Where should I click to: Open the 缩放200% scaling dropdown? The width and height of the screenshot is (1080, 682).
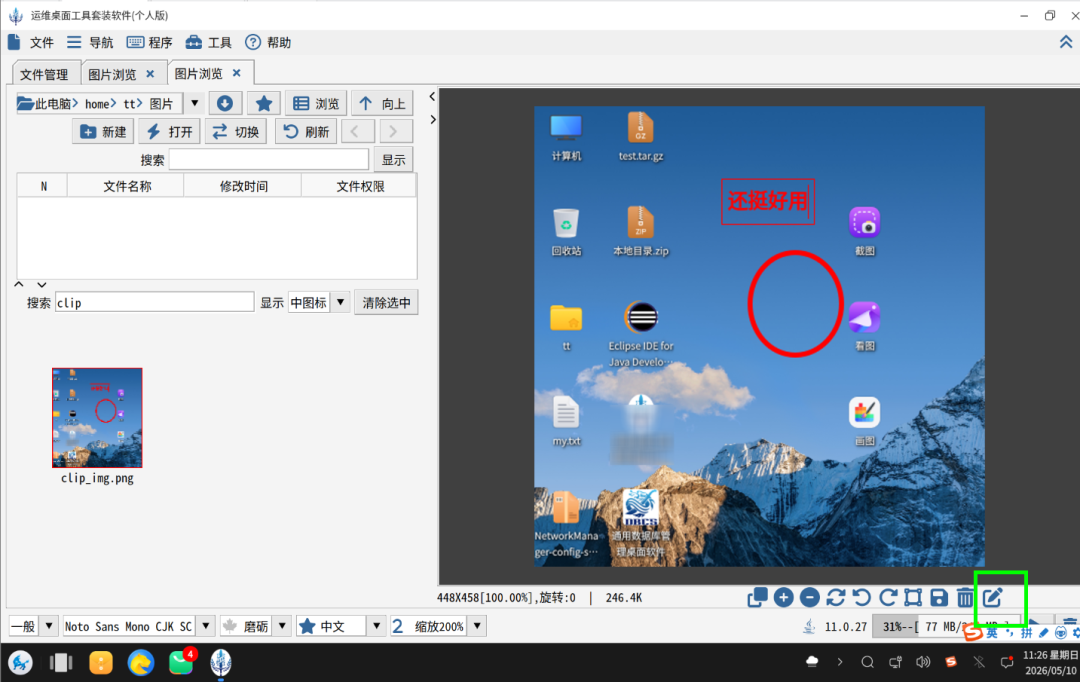pyautogui.click(x=477, y=626)
